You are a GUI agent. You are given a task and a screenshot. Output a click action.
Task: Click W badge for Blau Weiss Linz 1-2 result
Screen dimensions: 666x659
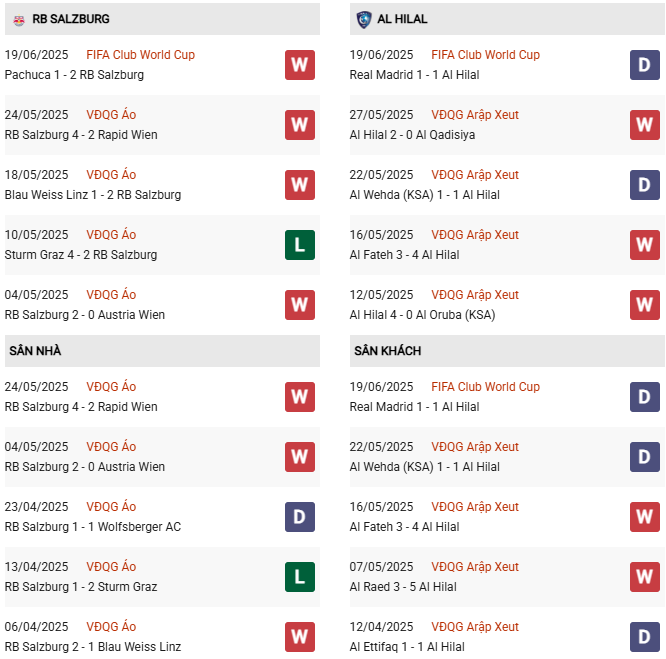(x=299, y=185)
